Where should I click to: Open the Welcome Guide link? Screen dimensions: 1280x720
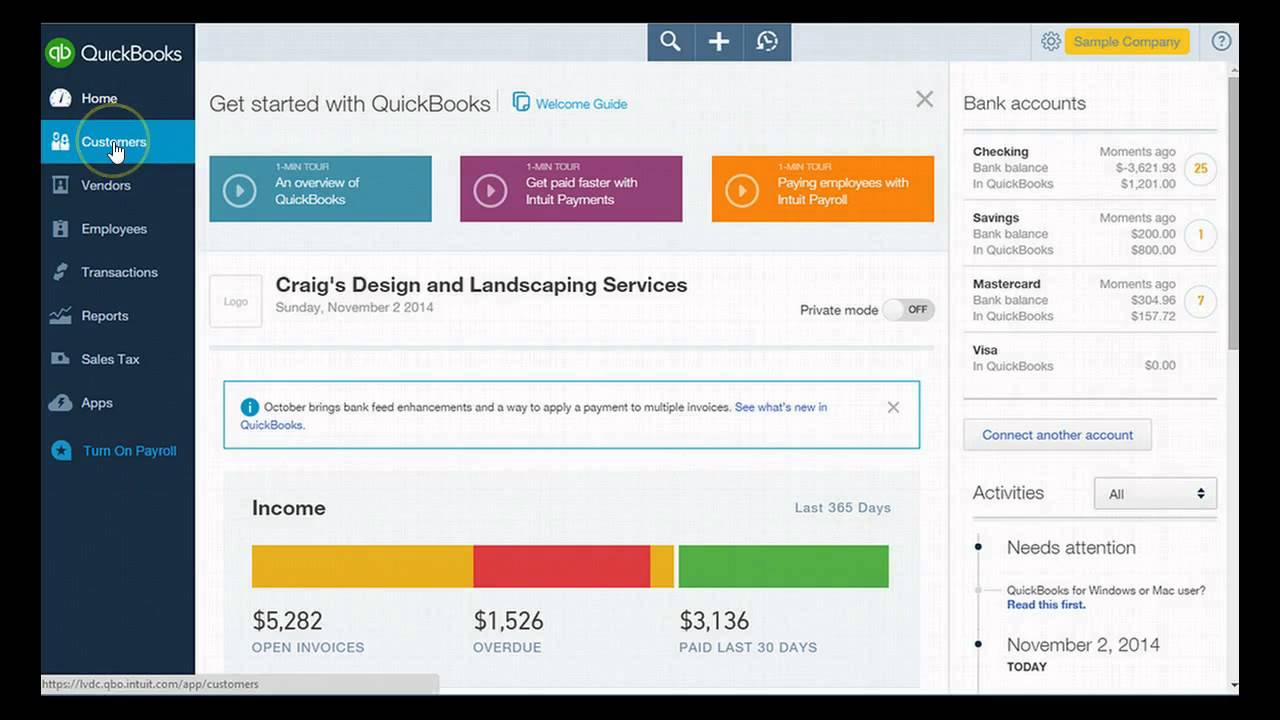(x=581, y=104)
